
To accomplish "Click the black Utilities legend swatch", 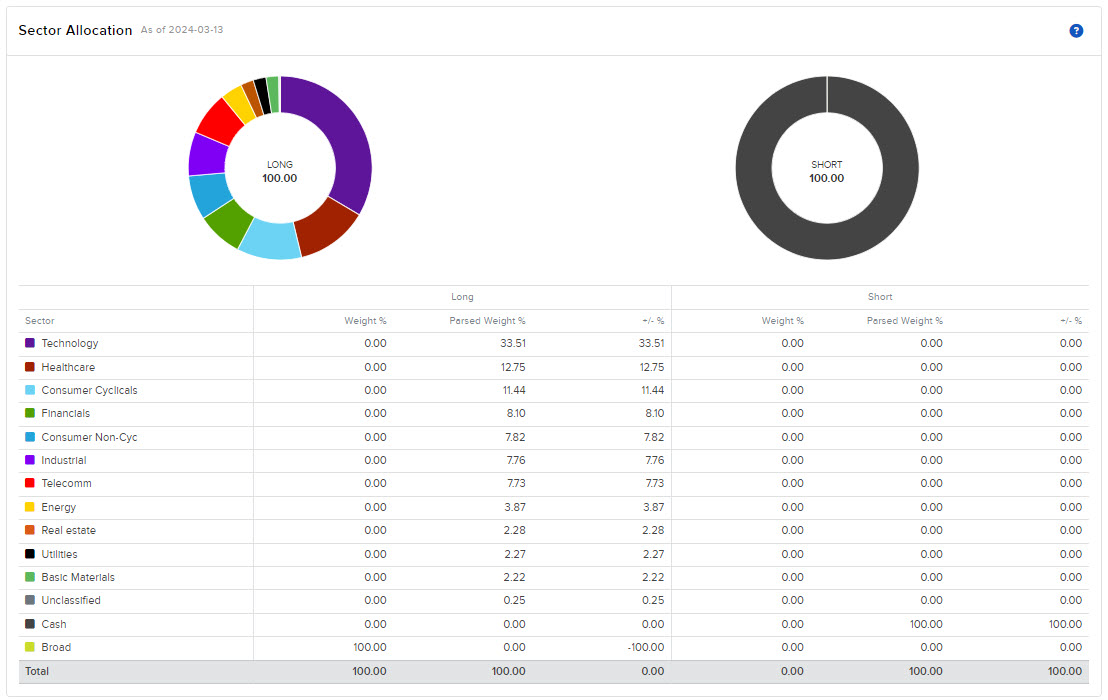I will pyautogui.click(x=30, y=554).
